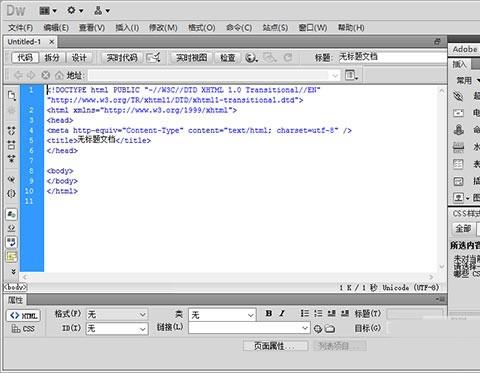Apply unordered list icon in Properties
The image size is (480, 373).
click(x=304, y=313)
